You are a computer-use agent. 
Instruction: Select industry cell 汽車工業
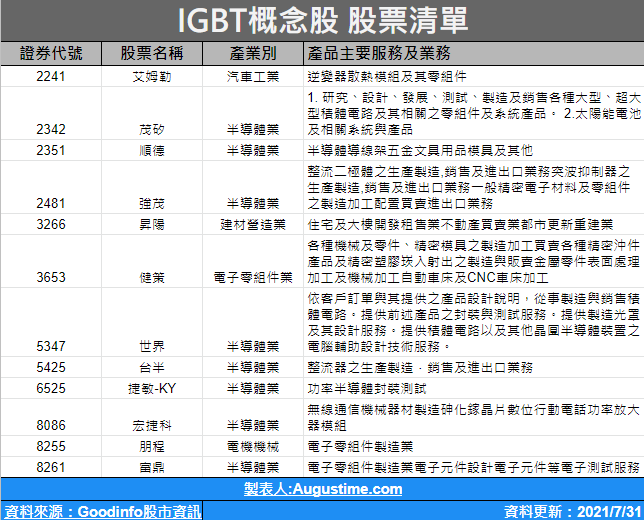[x=253, y=76]
